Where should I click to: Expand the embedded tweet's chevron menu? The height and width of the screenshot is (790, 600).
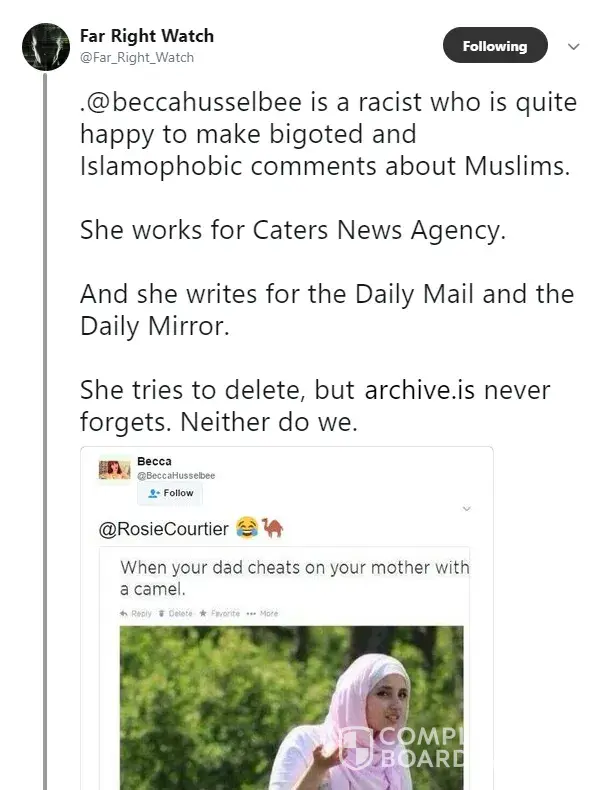[466, 509]
